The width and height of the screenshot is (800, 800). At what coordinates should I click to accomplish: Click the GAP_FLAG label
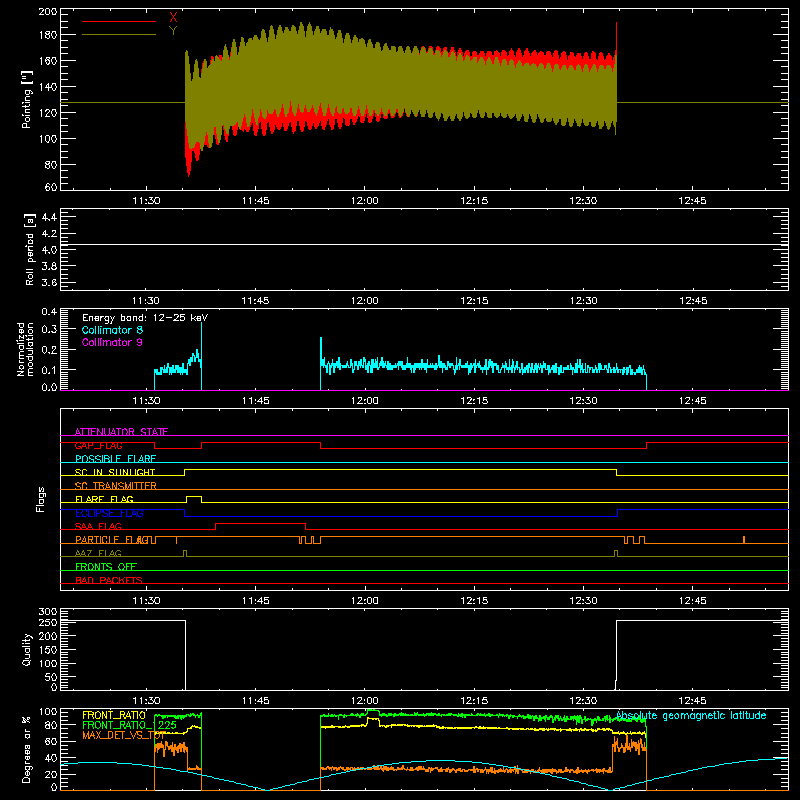(x=98, y=445)
